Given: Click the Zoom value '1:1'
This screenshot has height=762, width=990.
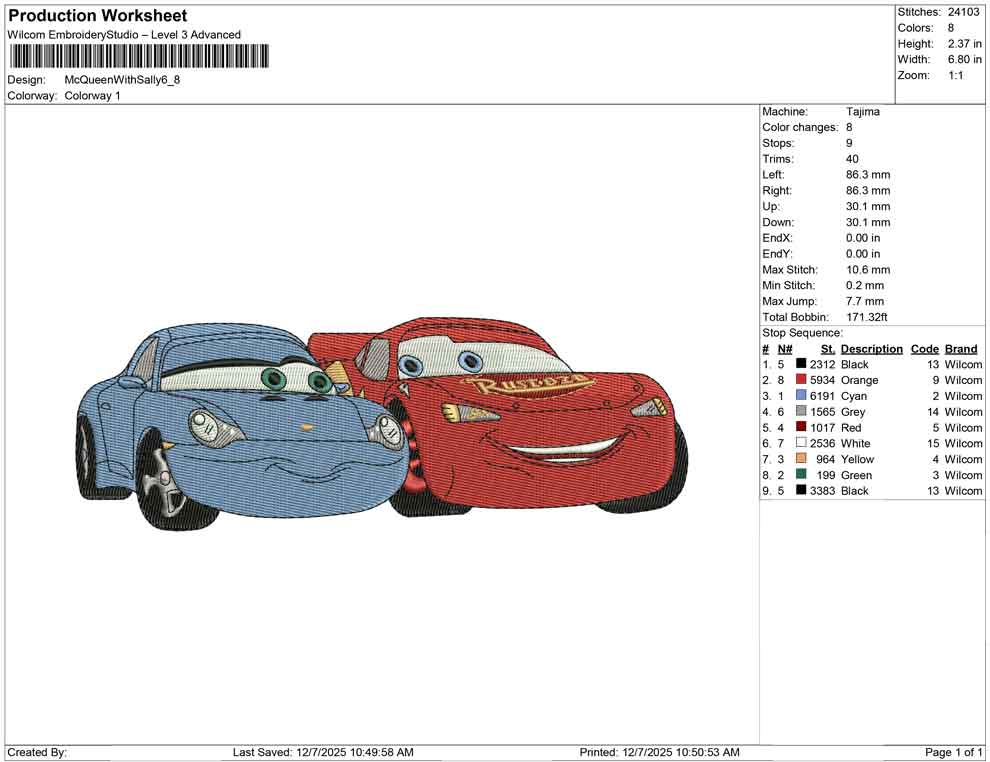Looking at the screenshot, I should coord(955,75).
